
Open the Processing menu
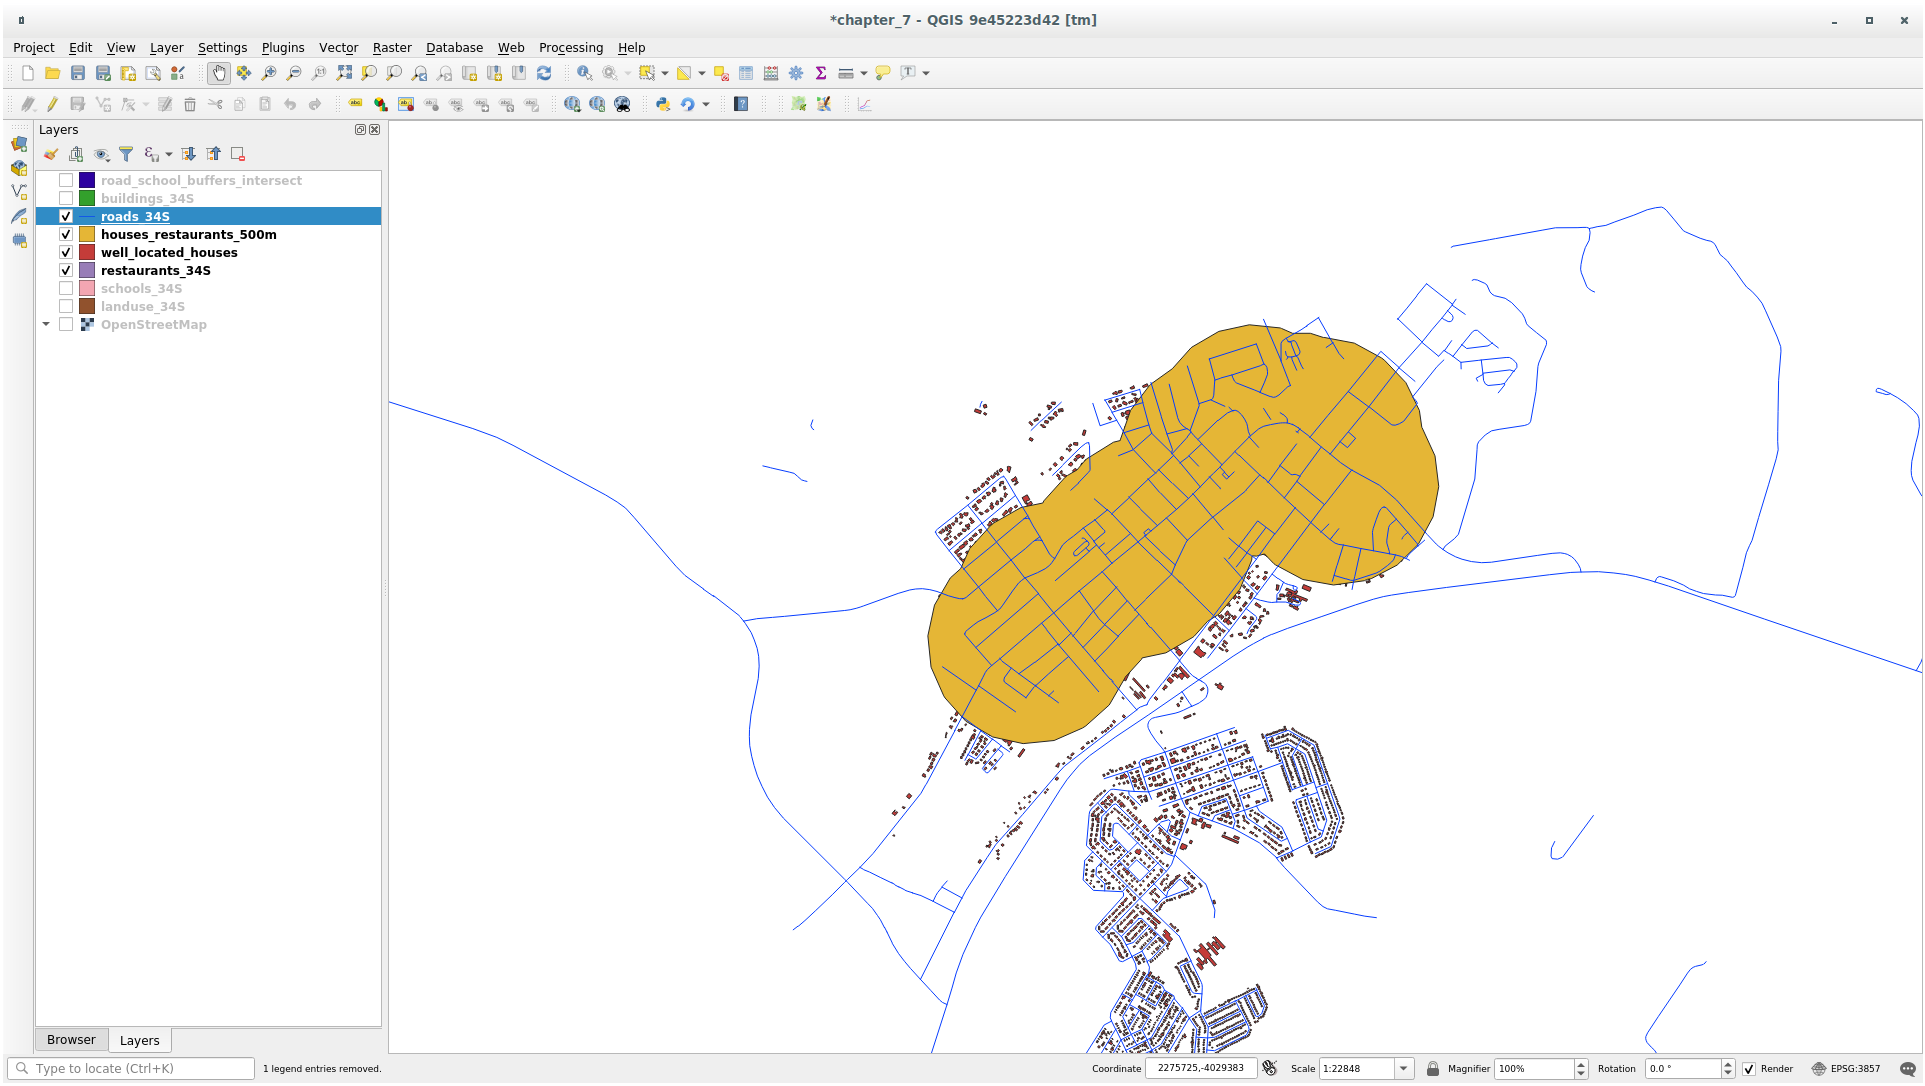point(570,47)
